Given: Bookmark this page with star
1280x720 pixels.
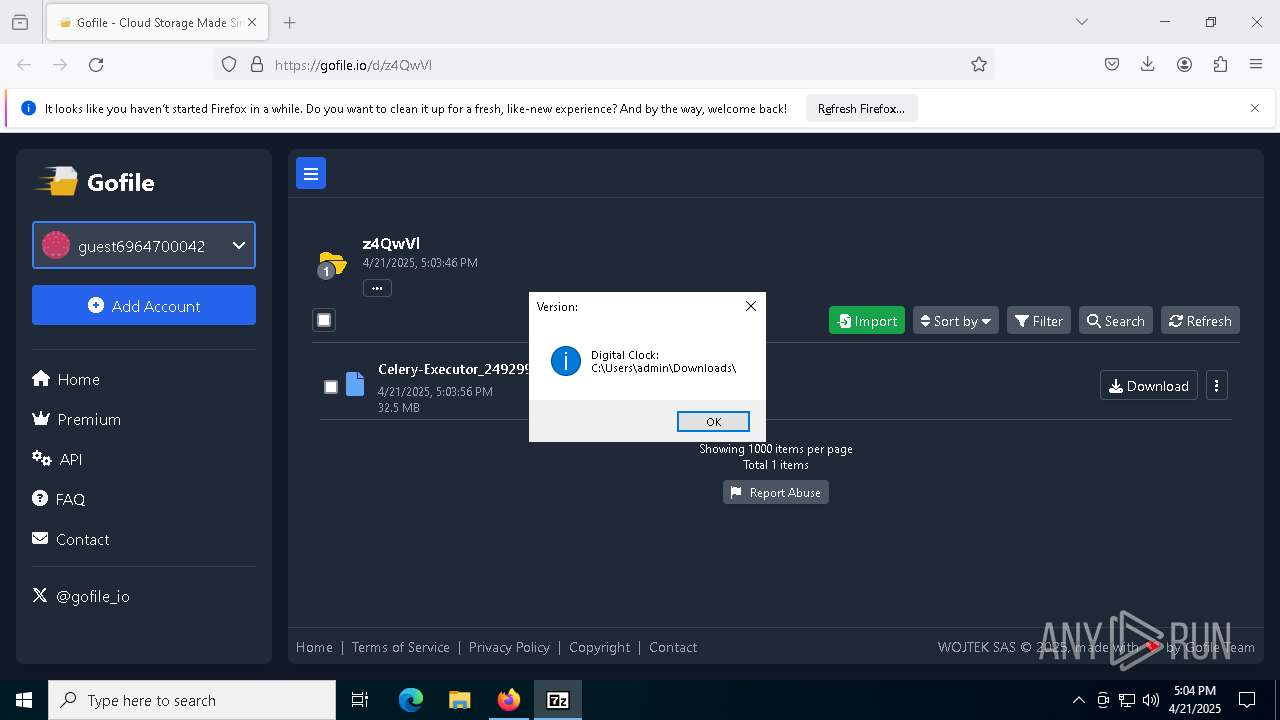Looking at the screenshot, I should pyautogui.click(x=979, y=64).
